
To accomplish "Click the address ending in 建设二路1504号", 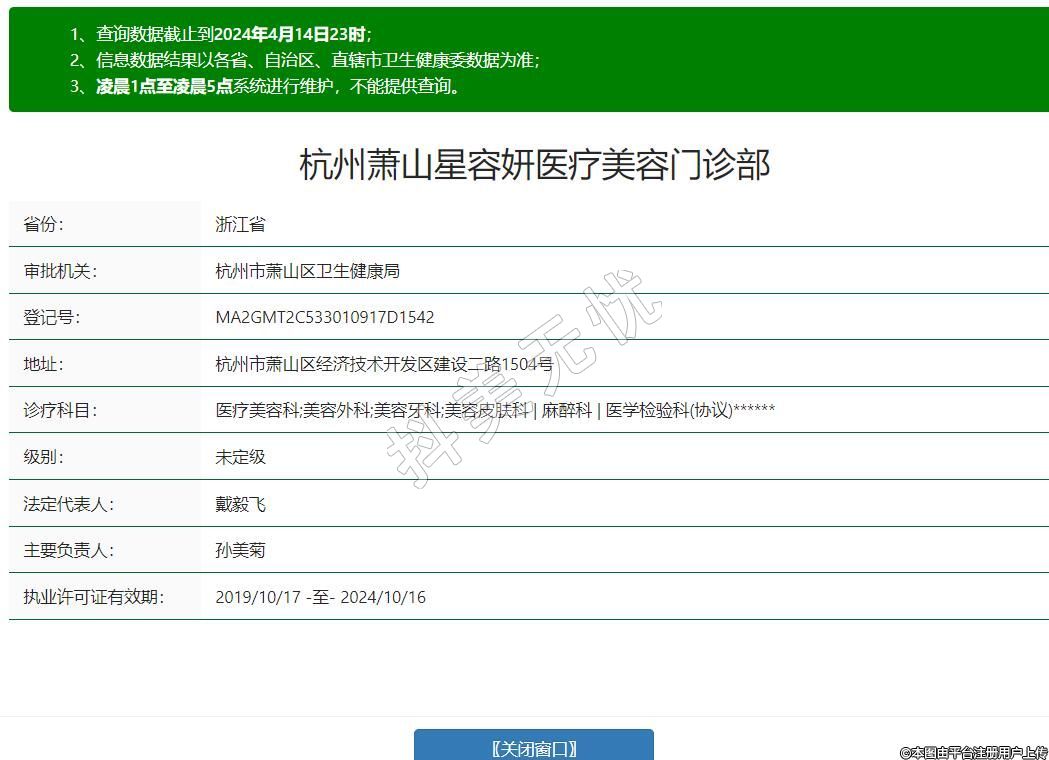I will [384, 364].
